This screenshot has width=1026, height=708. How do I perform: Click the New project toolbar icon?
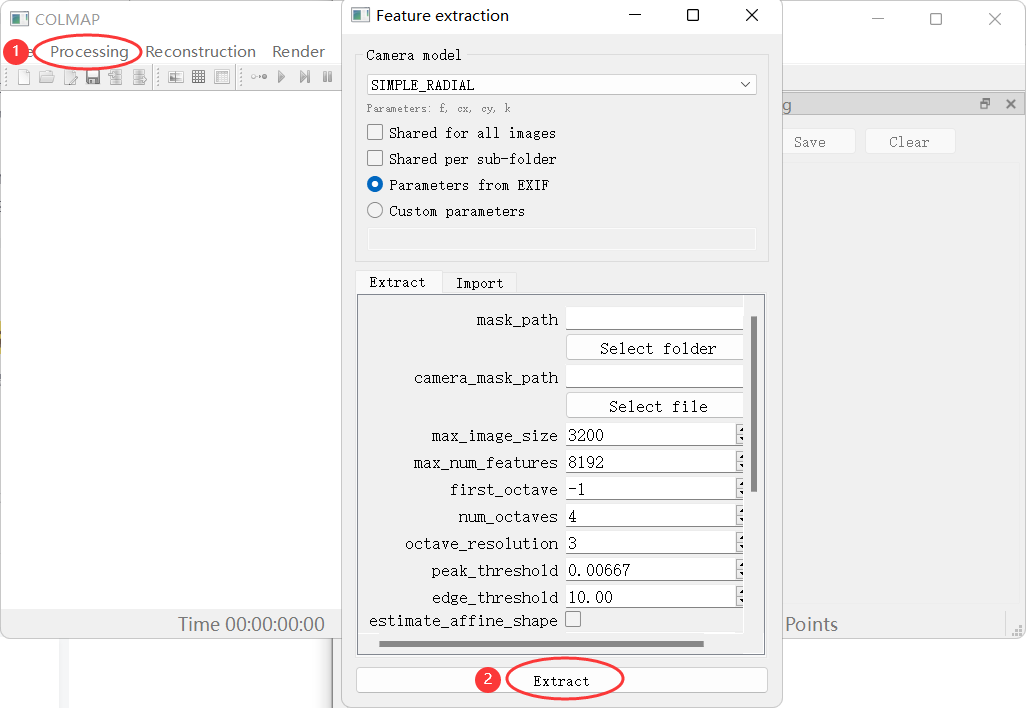pyautogui.click(x=23, y=77)
